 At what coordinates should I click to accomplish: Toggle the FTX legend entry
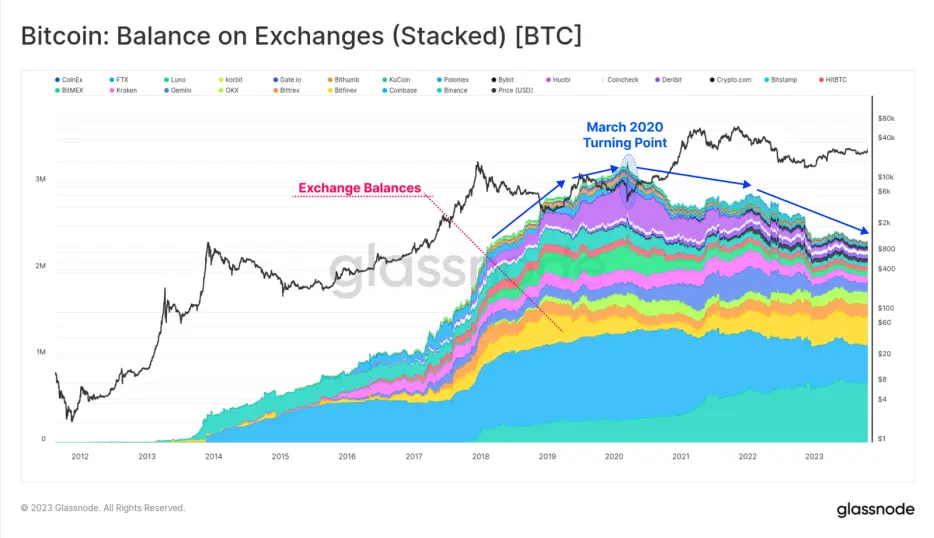coord(119,80)
